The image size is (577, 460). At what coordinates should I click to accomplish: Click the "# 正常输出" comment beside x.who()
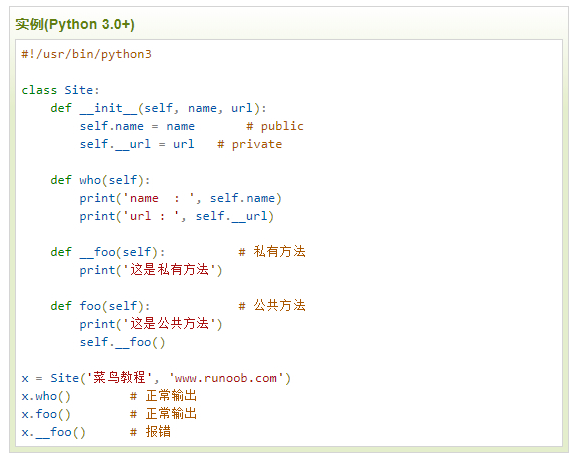(x=163, y=396)
